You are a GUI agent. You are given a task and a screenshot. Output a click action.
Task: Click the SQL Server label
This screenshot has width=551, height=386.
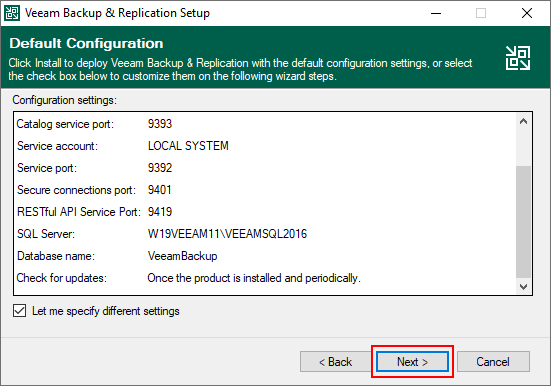tap(46, 234)
